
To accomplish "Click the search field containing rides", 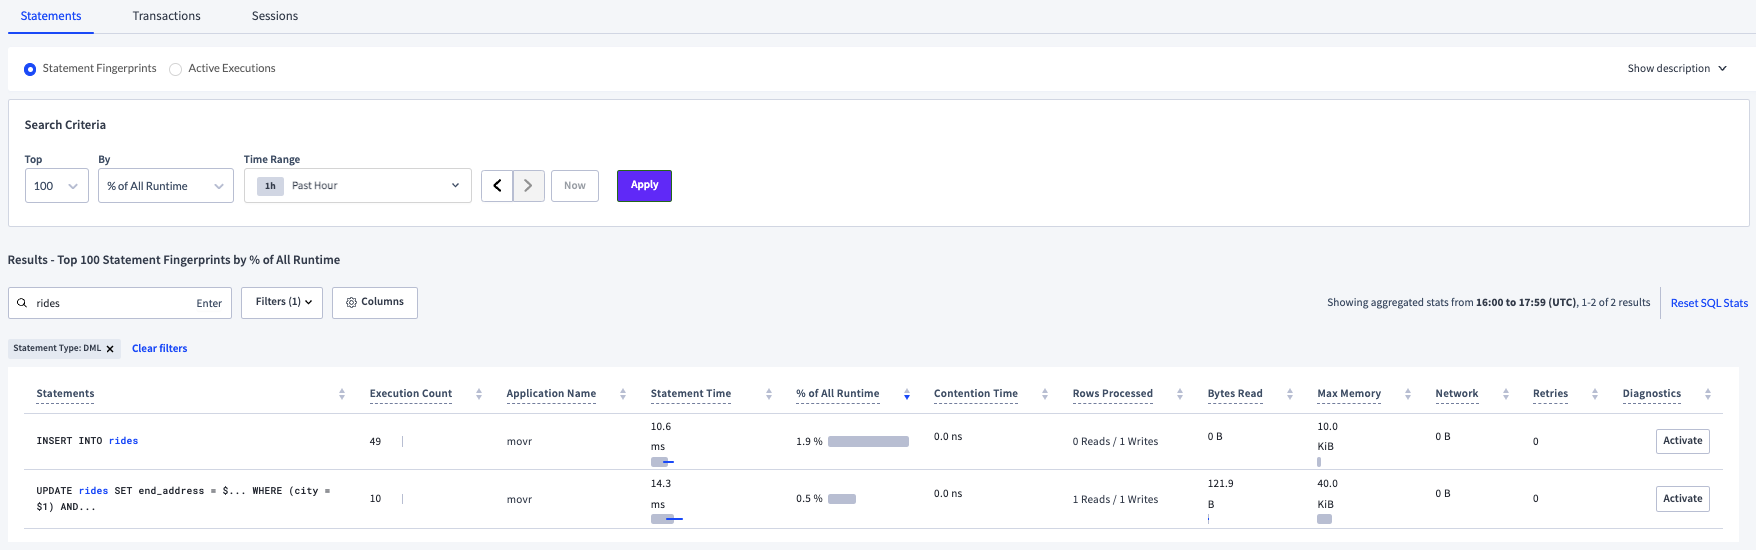I will point(110,303).
